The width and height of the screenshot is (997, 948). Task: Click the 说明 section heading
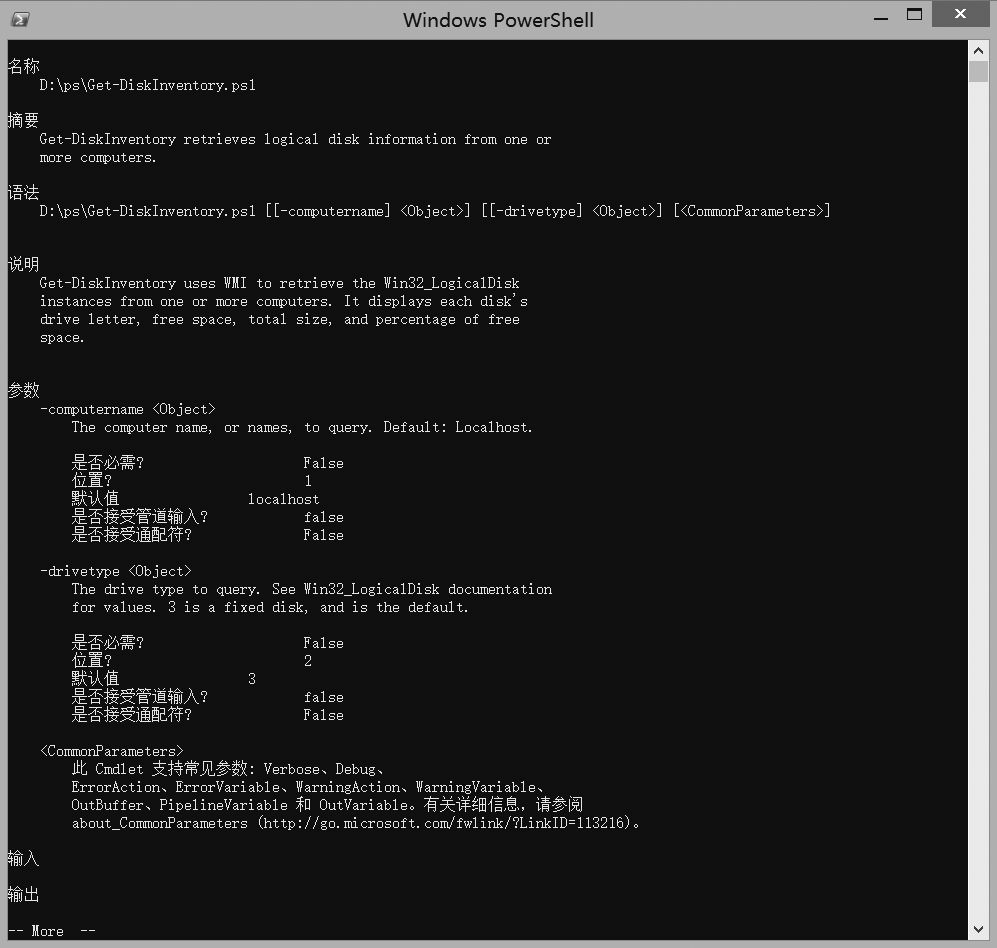23,264
